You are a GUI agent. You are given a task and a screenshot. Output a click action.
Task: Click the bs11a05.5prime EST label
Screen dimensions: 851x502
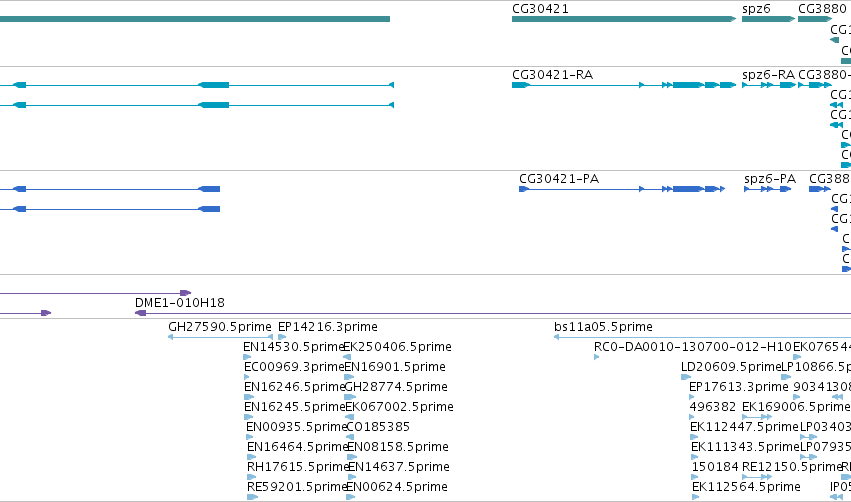tap(603, 327)
